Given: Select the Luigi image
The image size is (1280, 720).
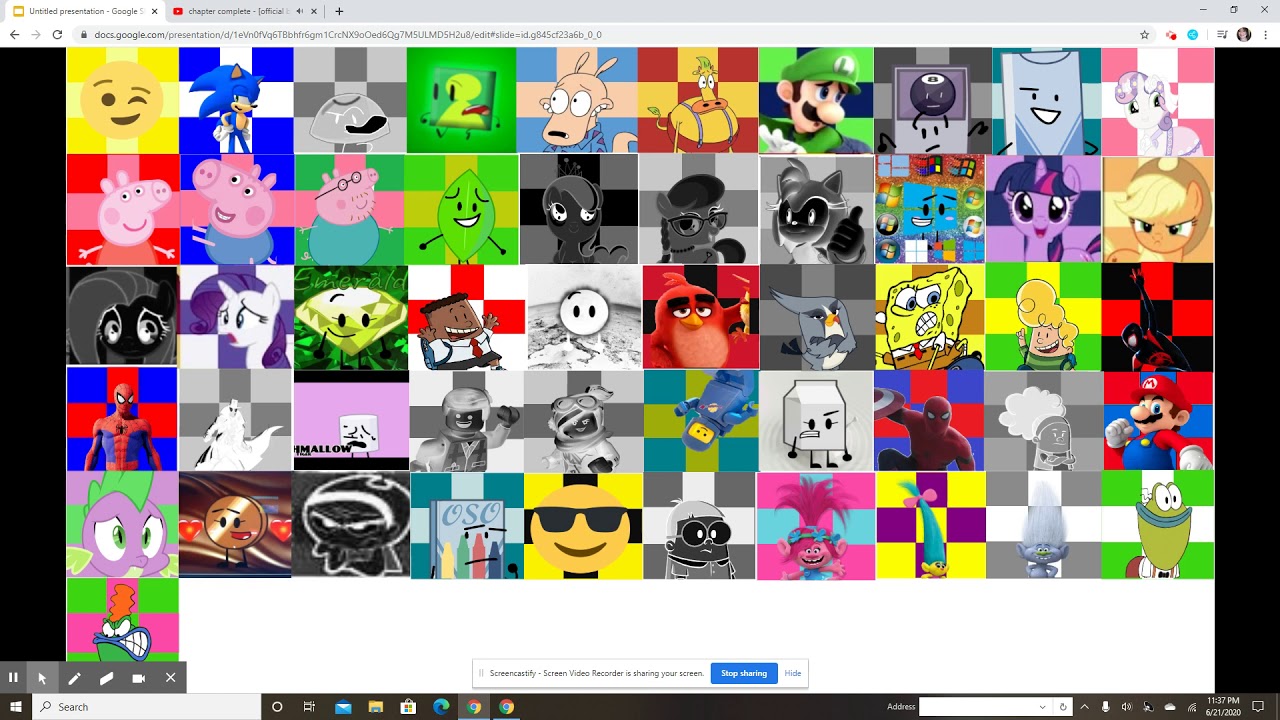Looking at the screenshot, I should click(815, 100).
